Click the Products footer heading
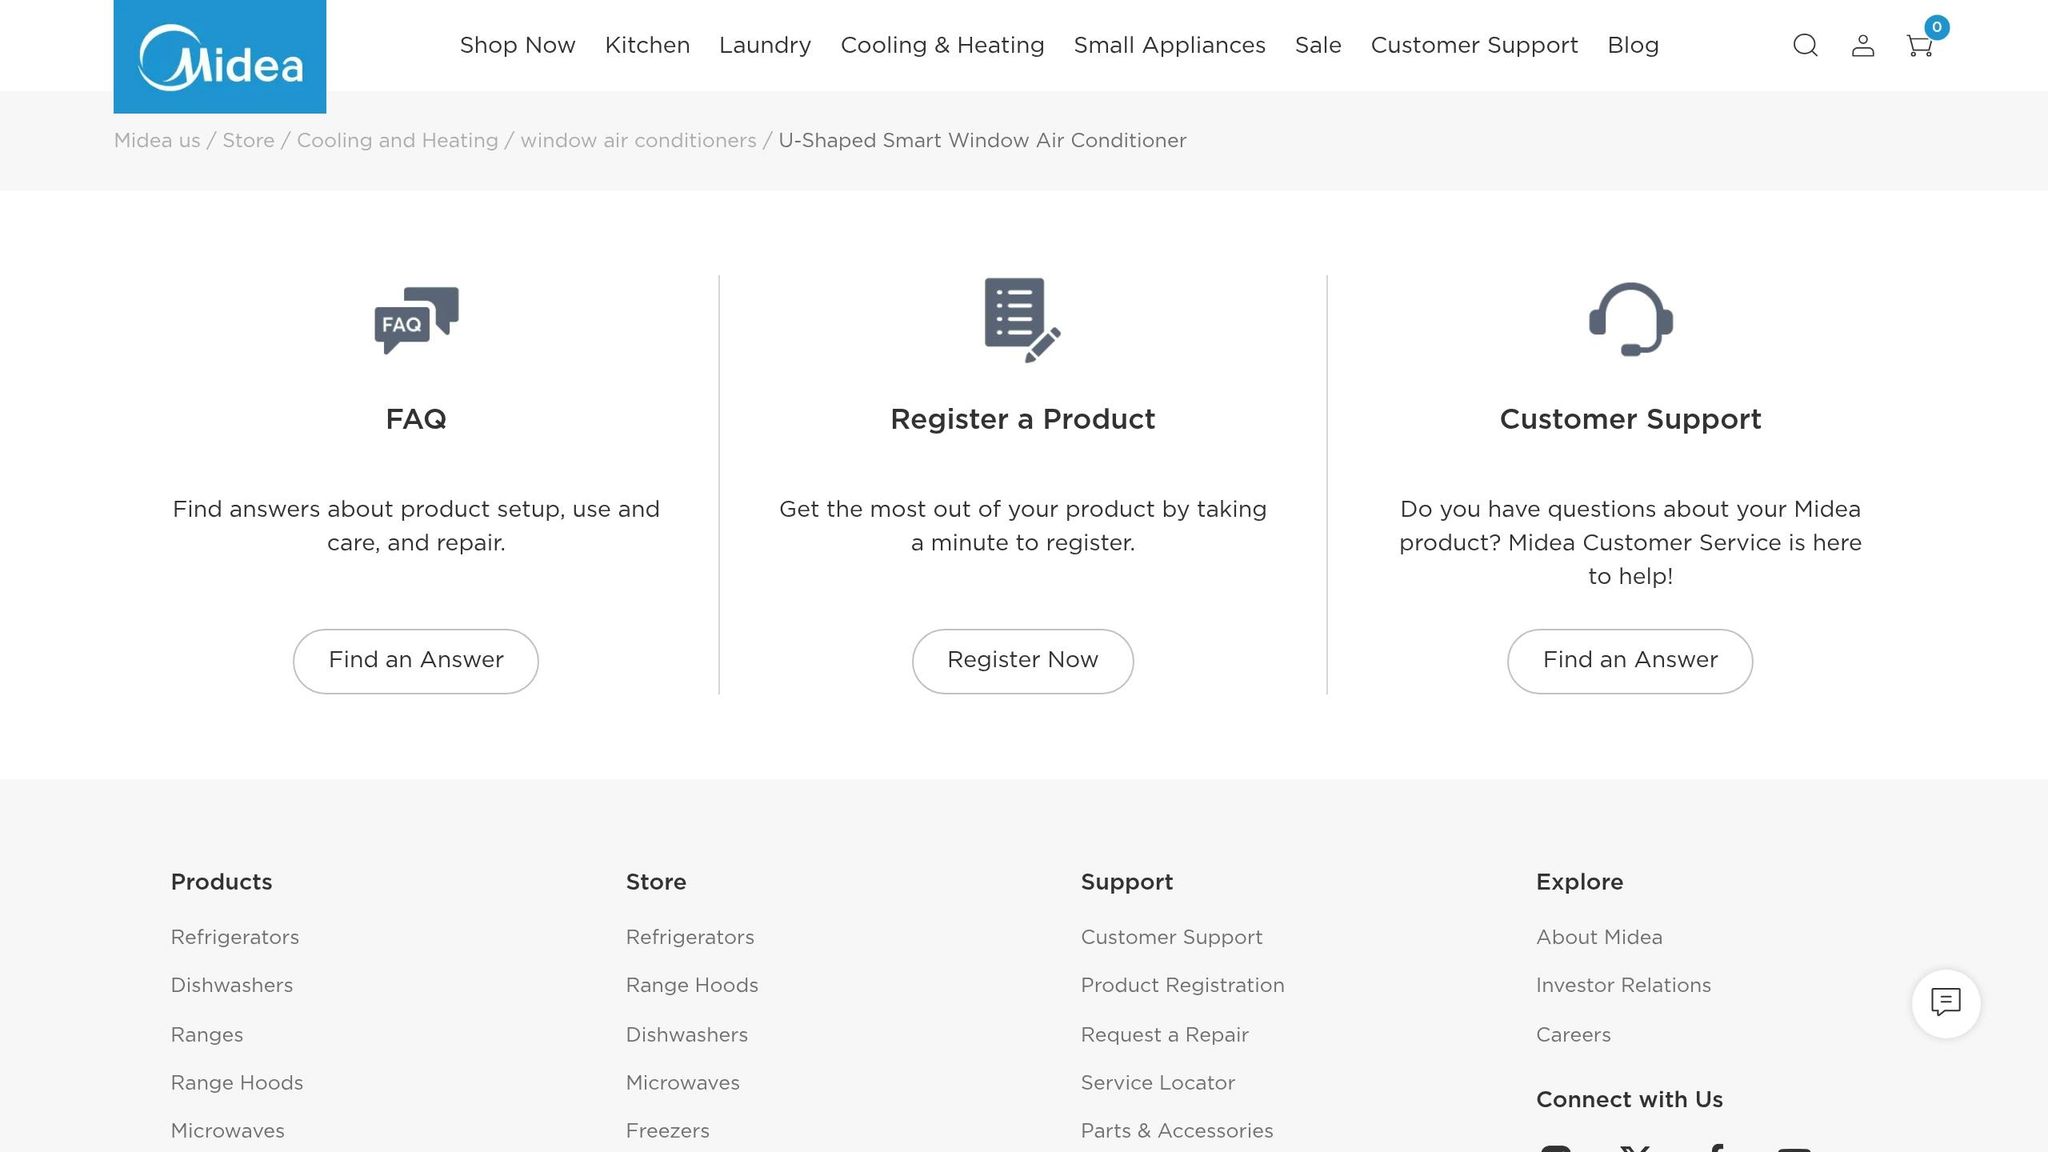 pyautogui.click(x=221, y=883)
